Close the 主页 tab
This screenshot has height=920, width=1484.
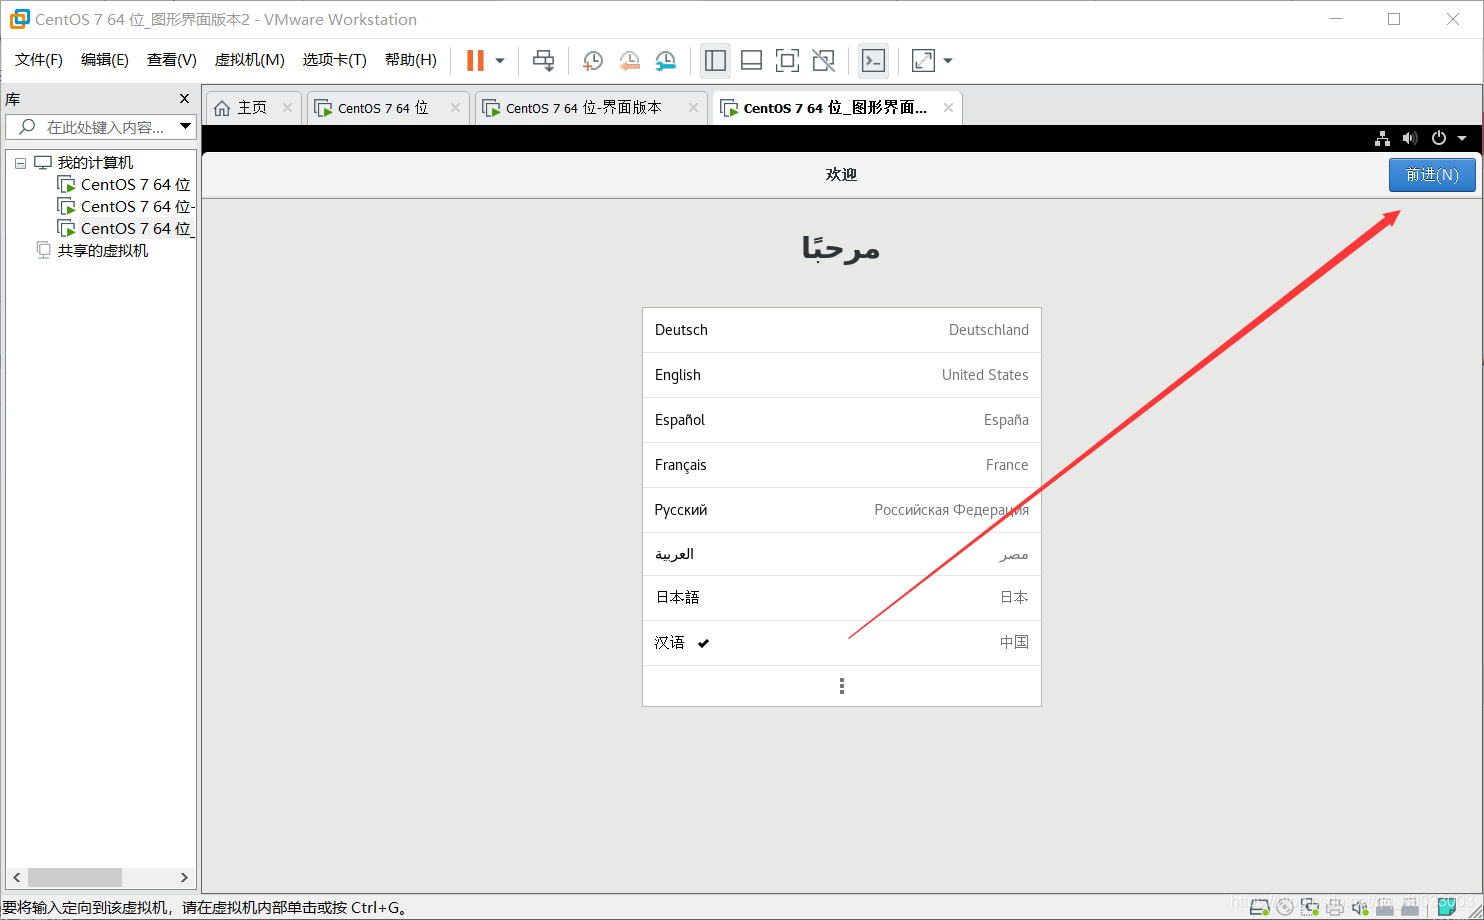(x=287, y=108)
